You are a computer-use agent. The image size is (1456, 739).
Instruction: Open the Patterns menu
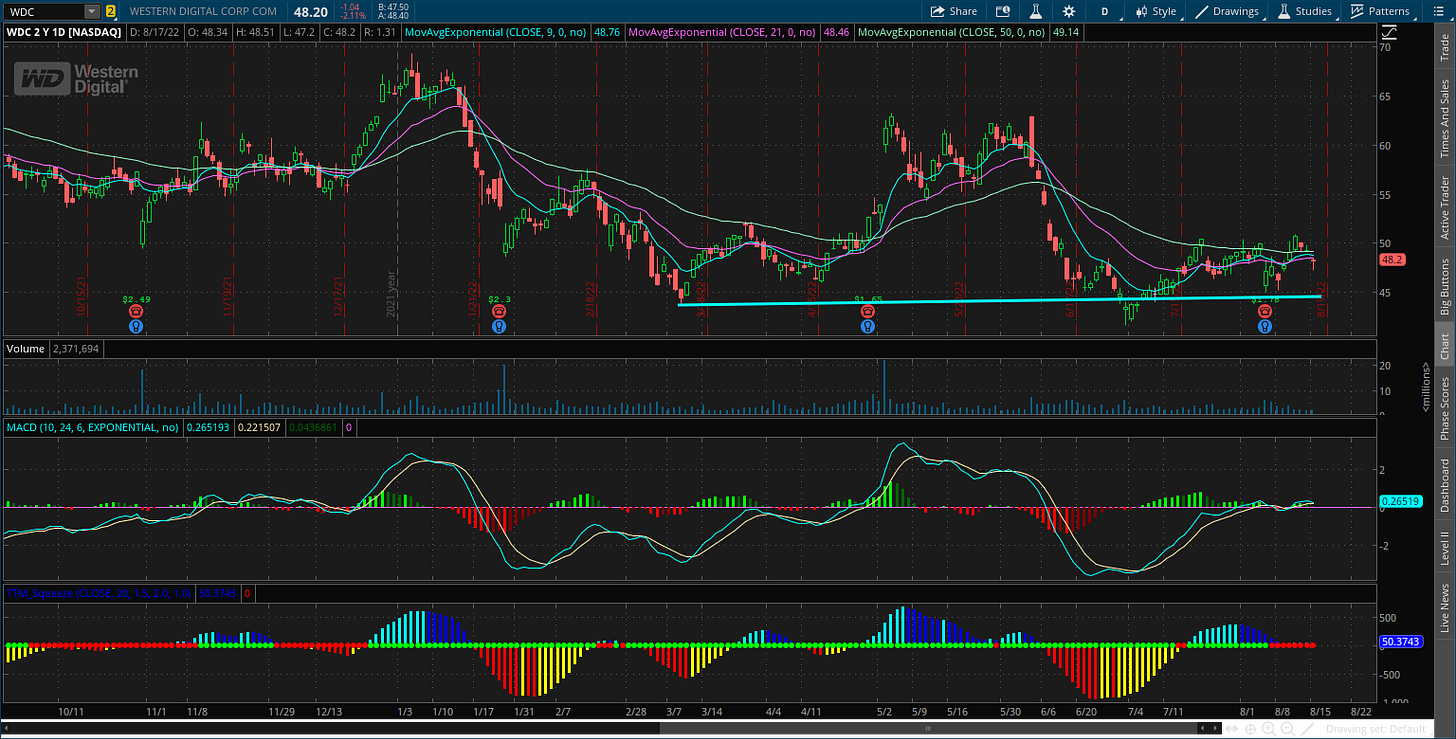[1380, 11]
